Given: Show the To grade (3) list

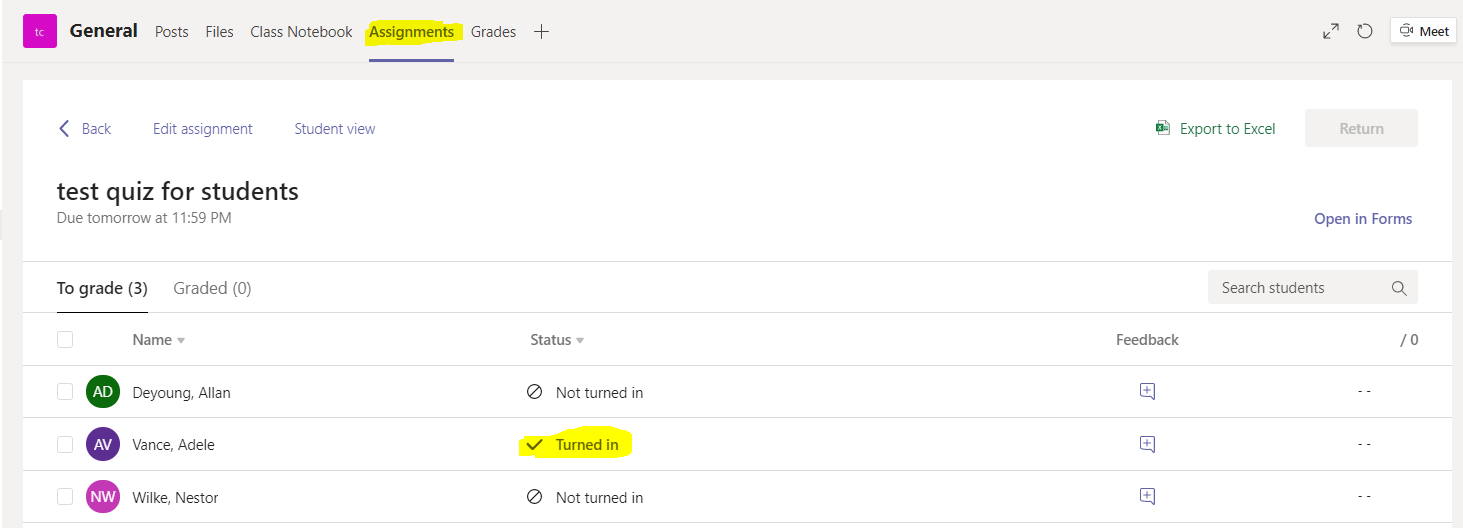Looking at the screenshot, I should (102, 288).
